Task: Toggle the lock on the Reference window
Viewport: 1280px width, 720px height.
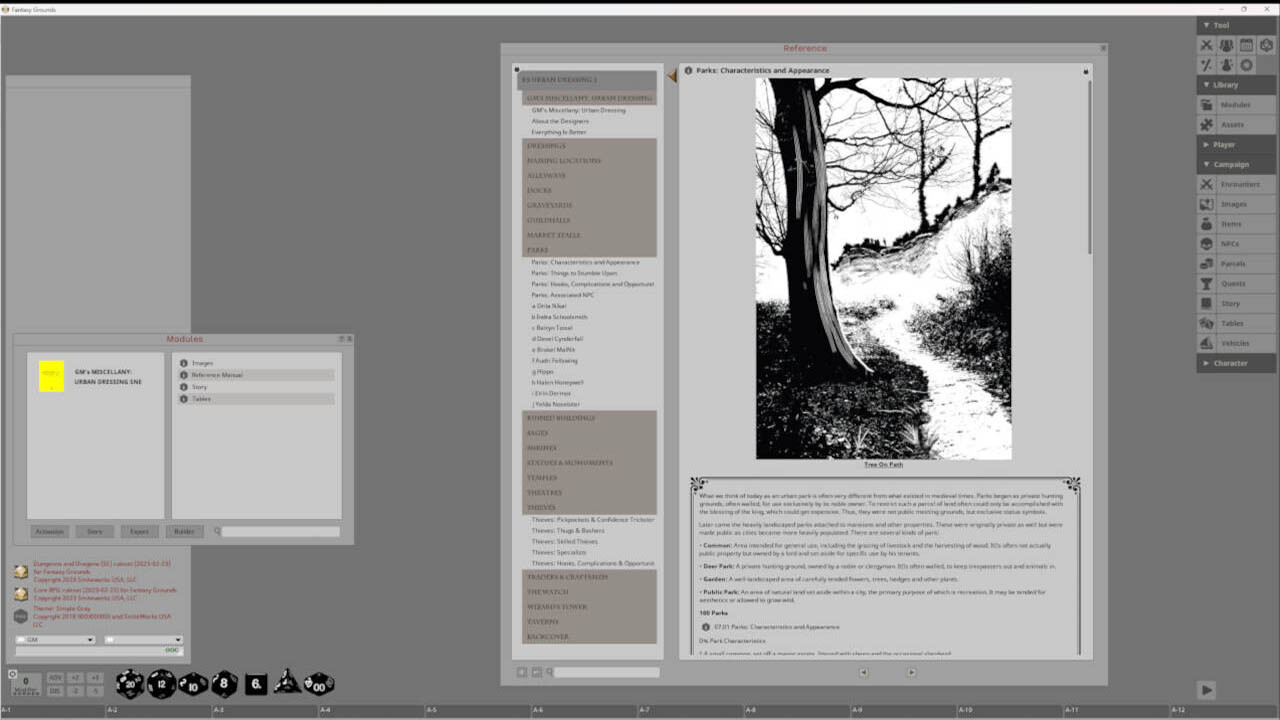Action: [x=1084, y=71]
